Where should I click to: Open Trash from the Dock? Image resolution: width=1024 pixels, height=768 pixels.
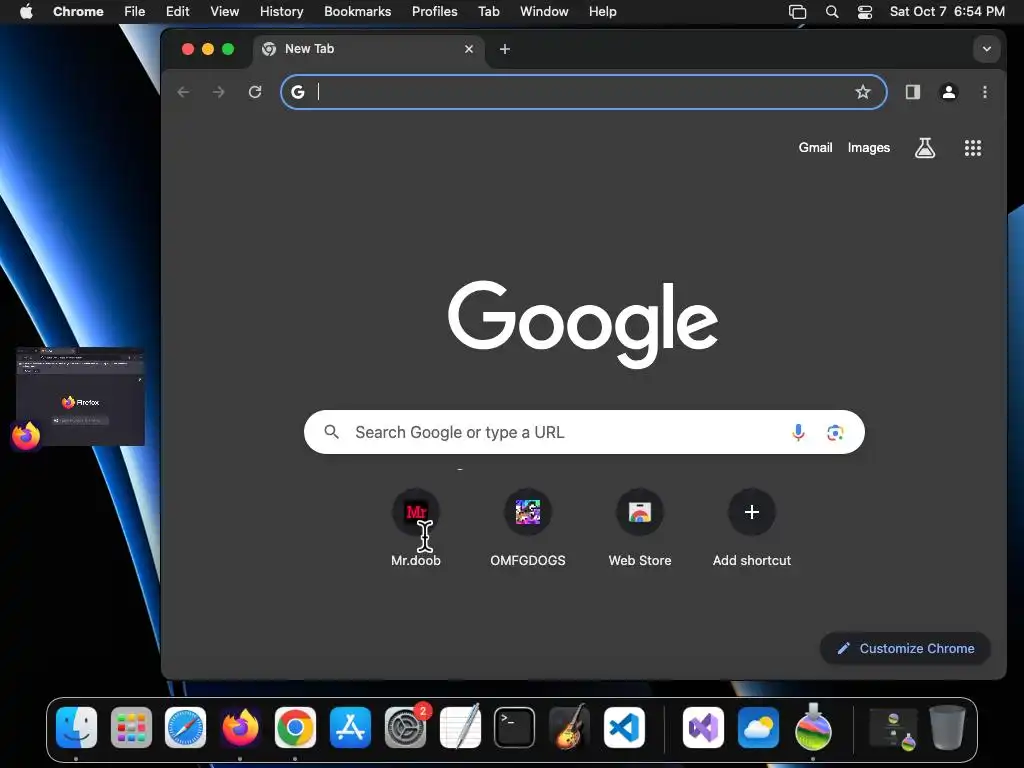948,727
